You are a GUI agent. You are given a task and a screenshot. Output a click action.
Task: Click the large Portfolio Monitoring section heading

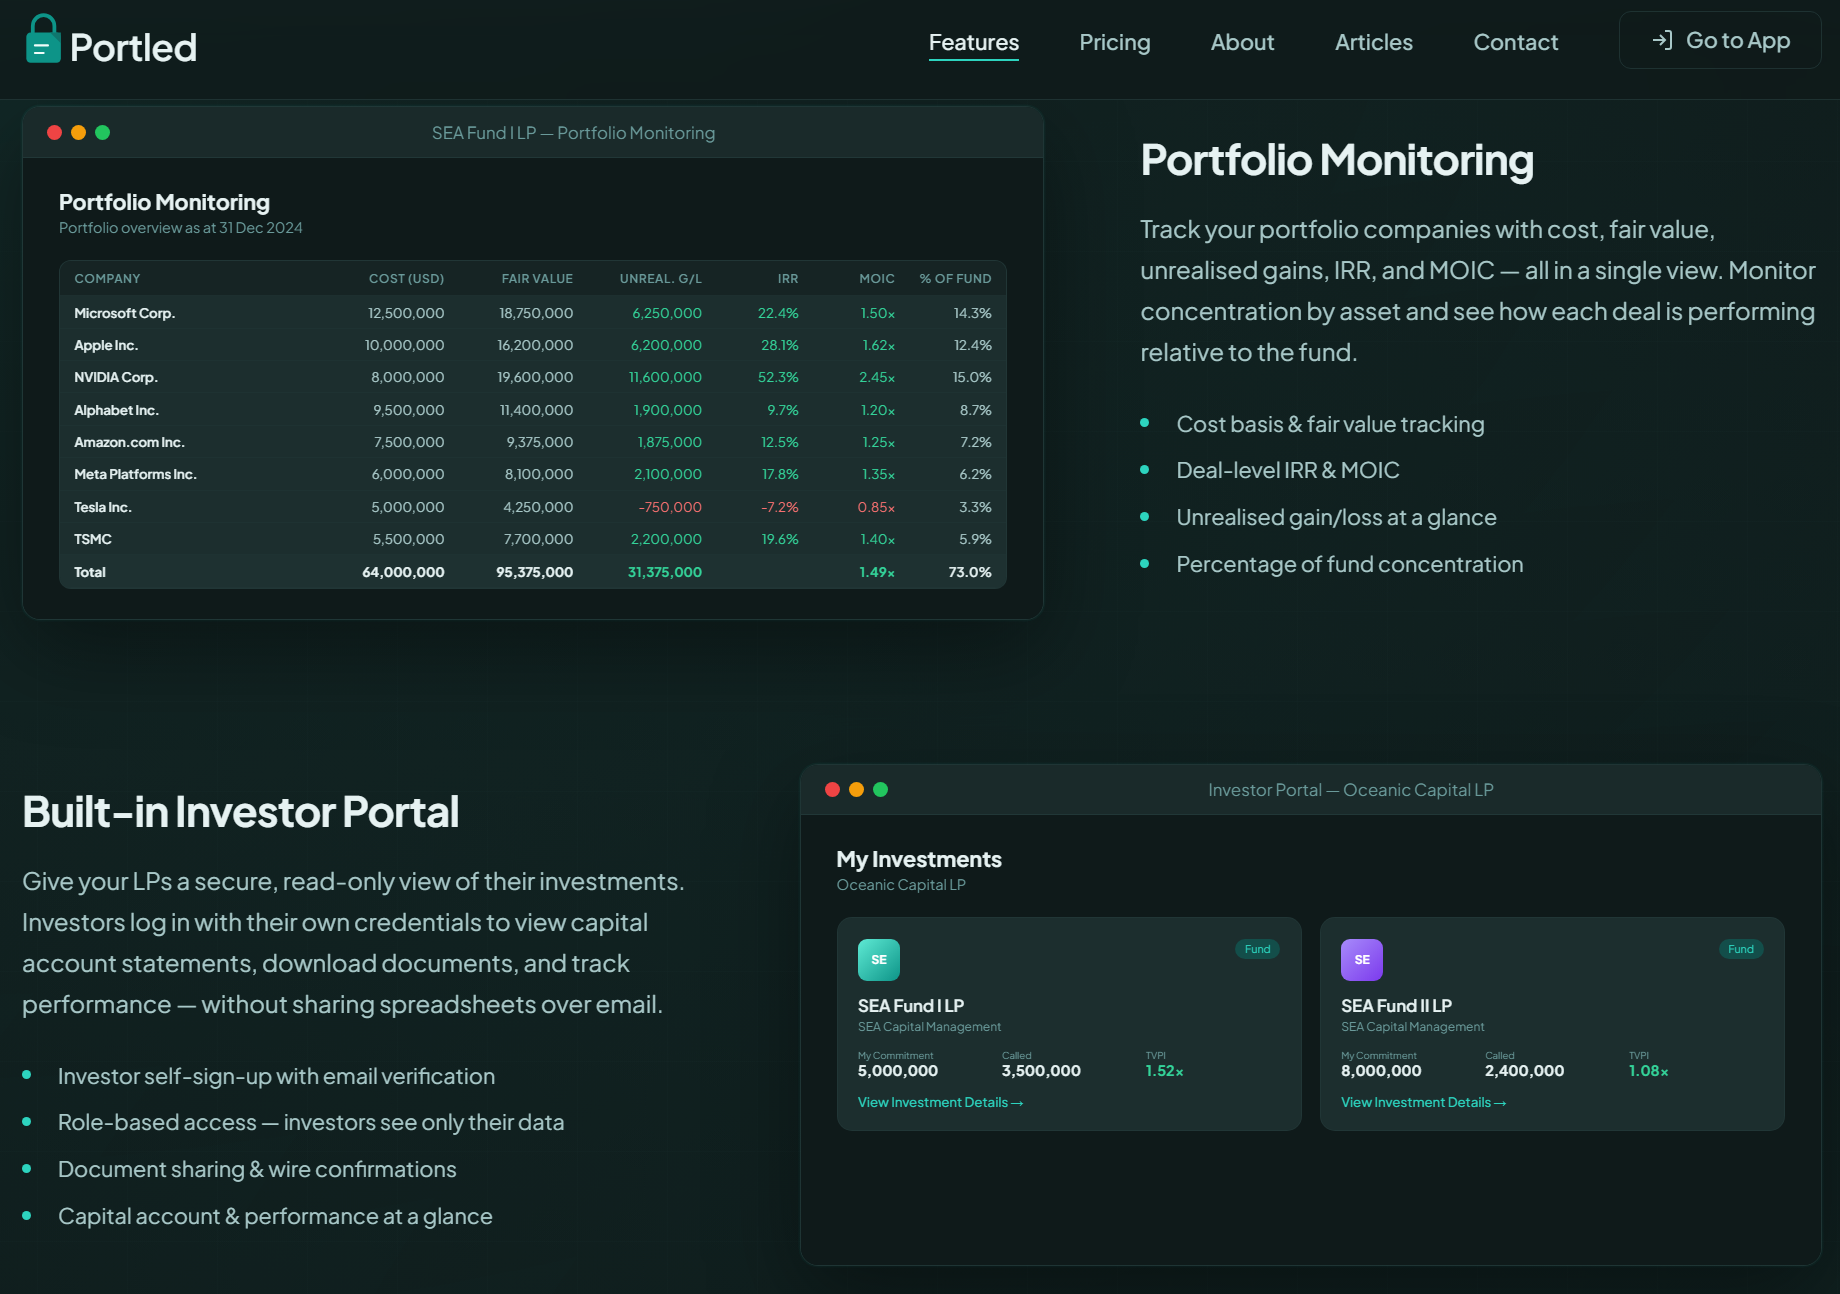[1337, 160]
